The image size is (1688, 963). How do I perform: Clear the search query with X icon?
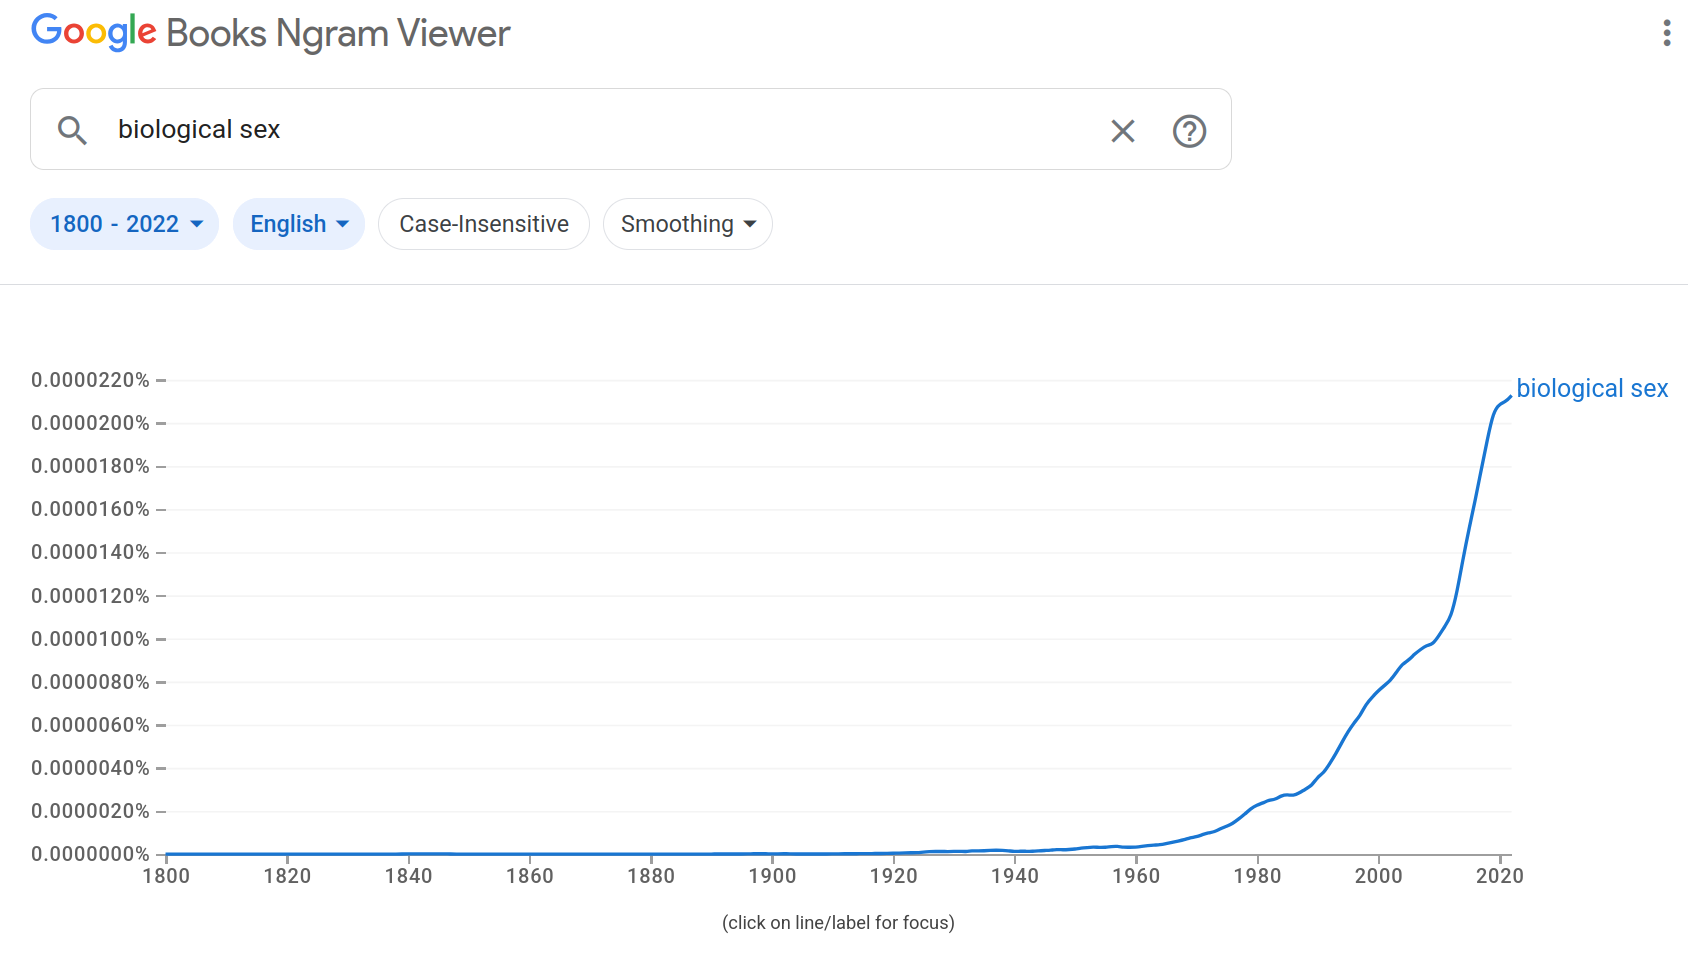tap(1123, 131)
